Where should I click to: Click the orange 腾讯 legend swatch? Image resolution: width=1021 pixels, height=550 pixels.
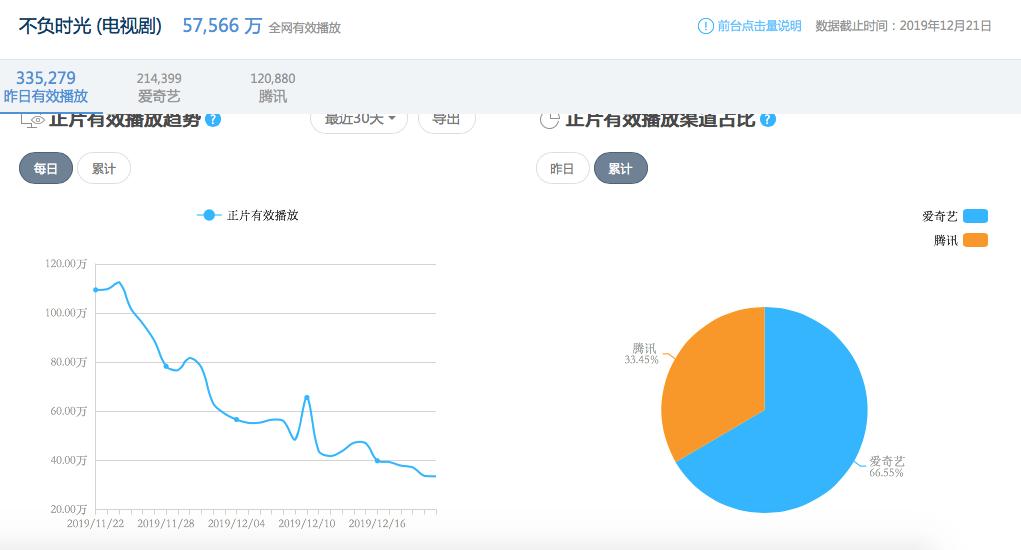pyautogui.click(x=975, y=240)
